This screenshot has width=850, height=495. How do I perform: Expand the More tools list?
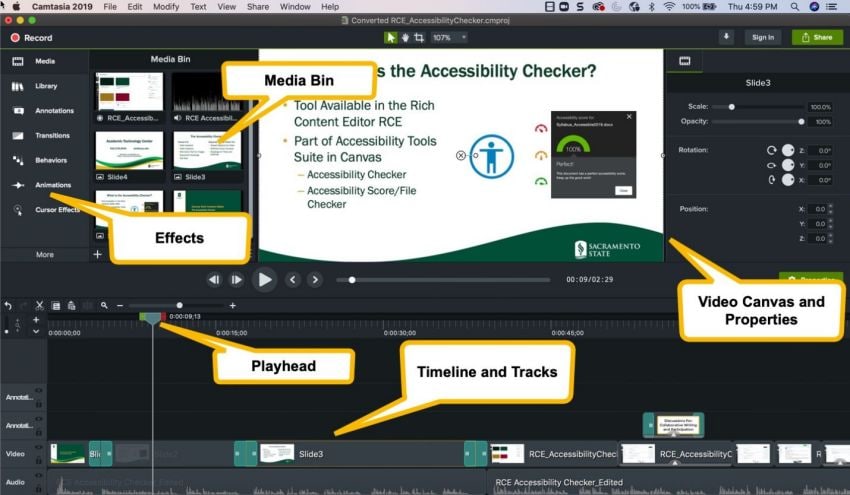44,254
